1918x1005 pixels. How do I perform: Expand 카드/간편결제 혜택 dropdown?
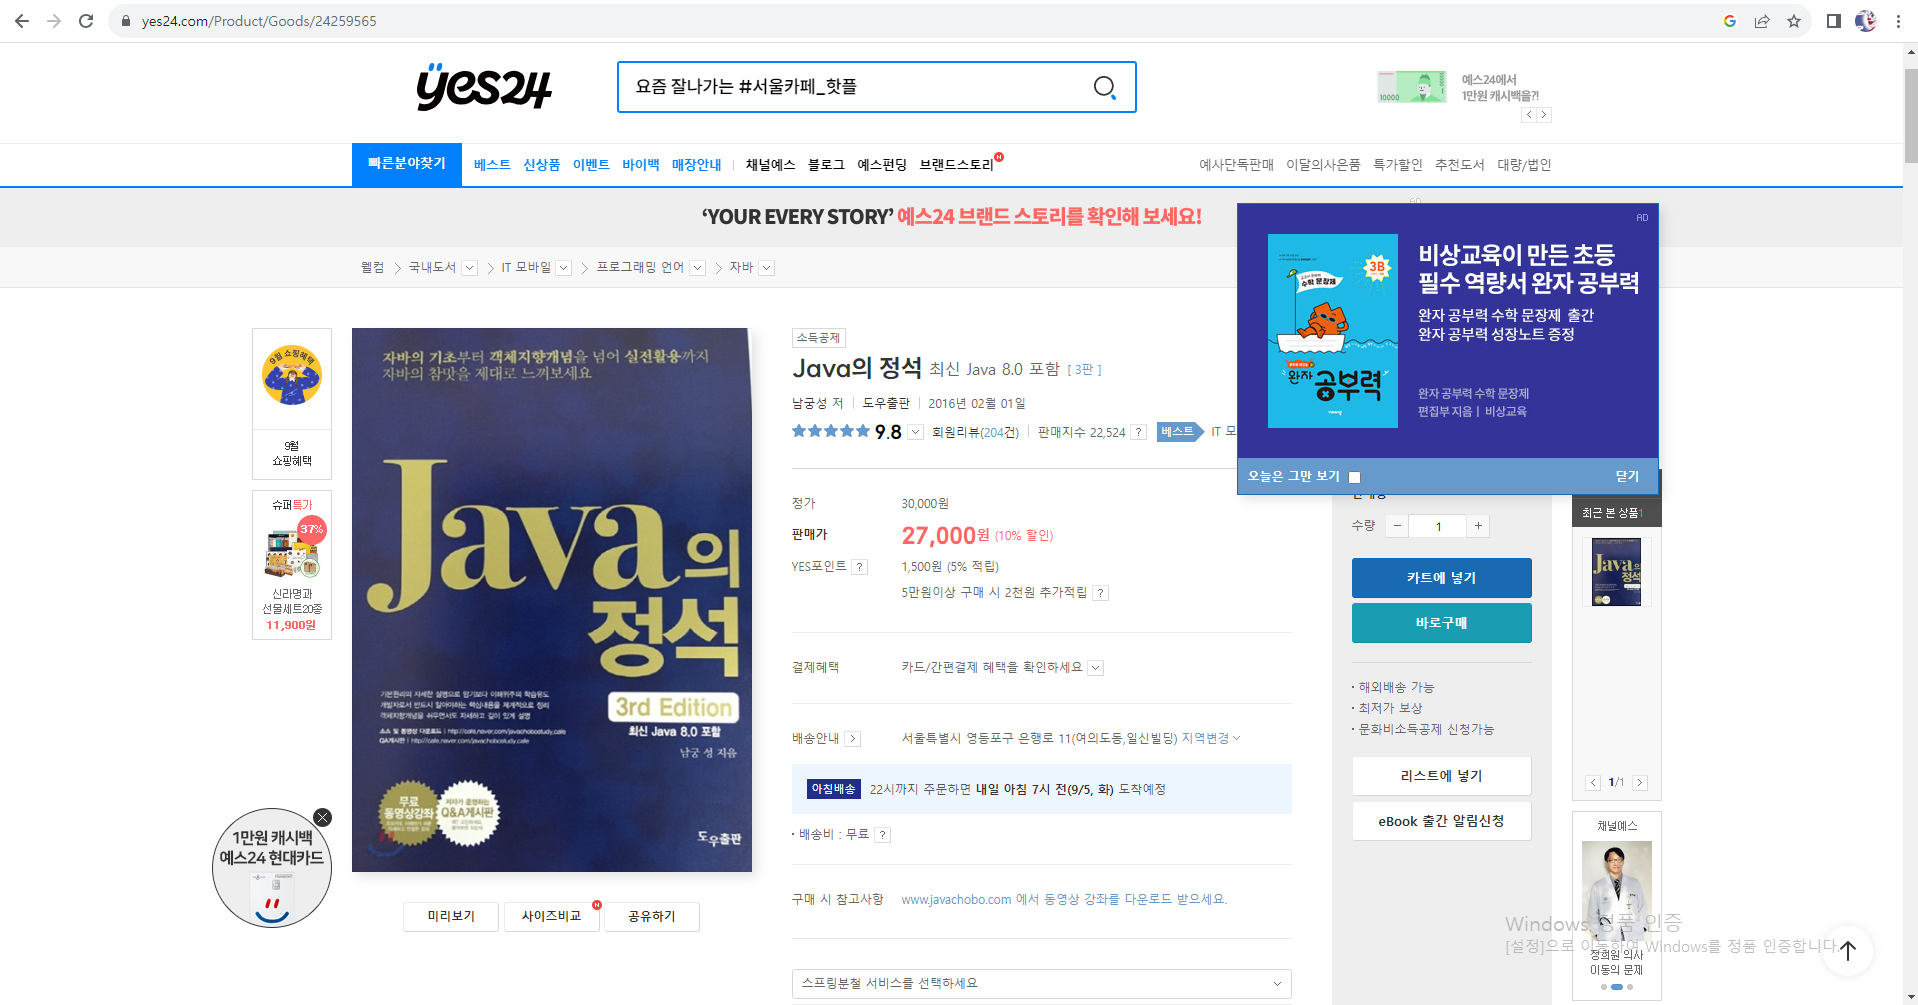tap(1096, 668)
